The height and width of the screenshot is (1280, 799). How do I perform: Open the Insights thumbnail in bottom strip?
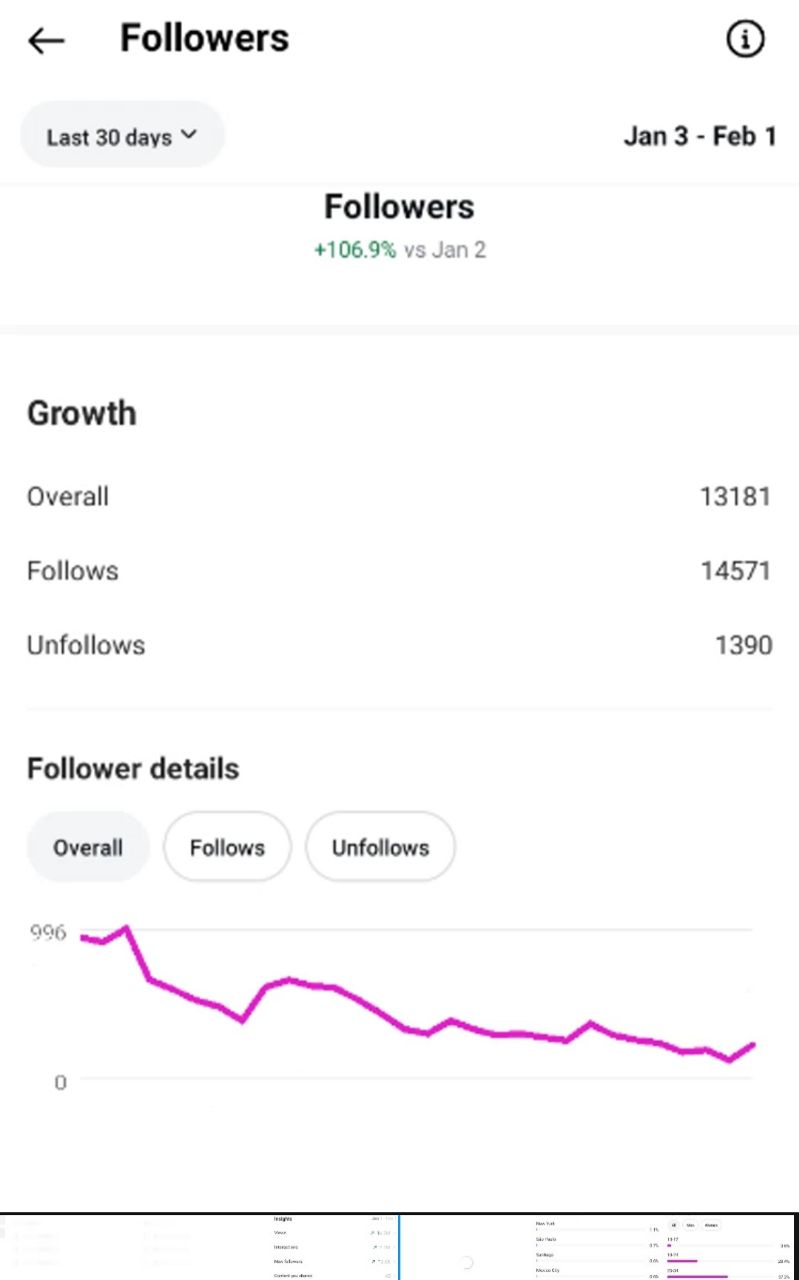335,1247
